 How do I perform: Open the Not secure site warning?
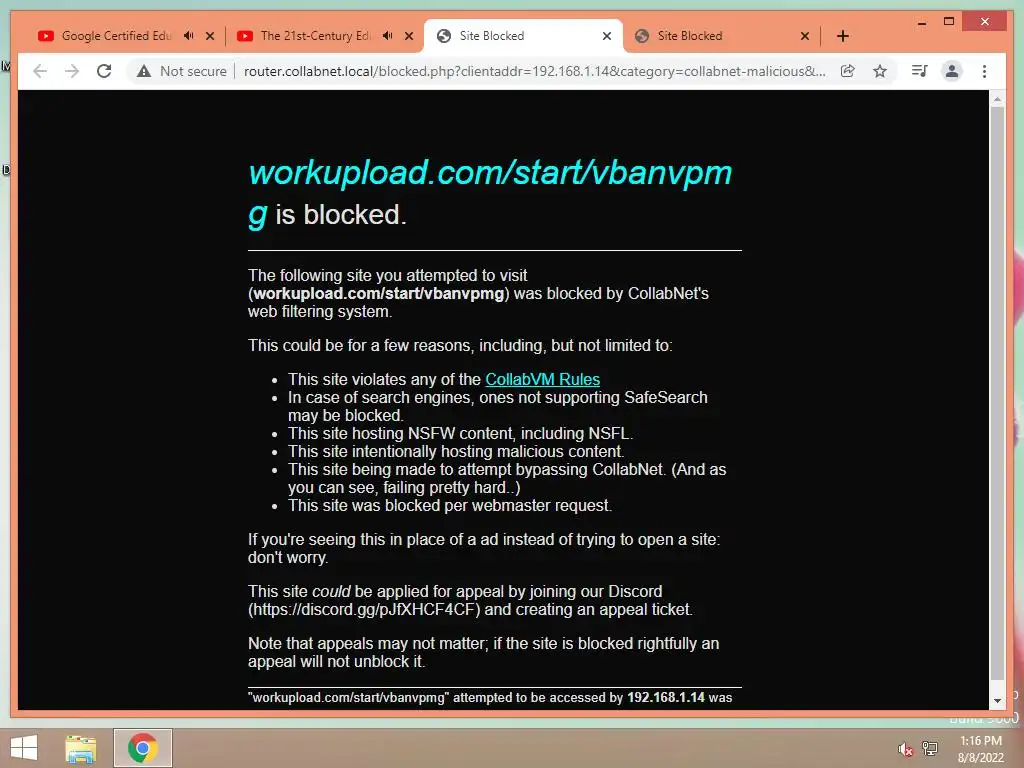click(182, 71)
